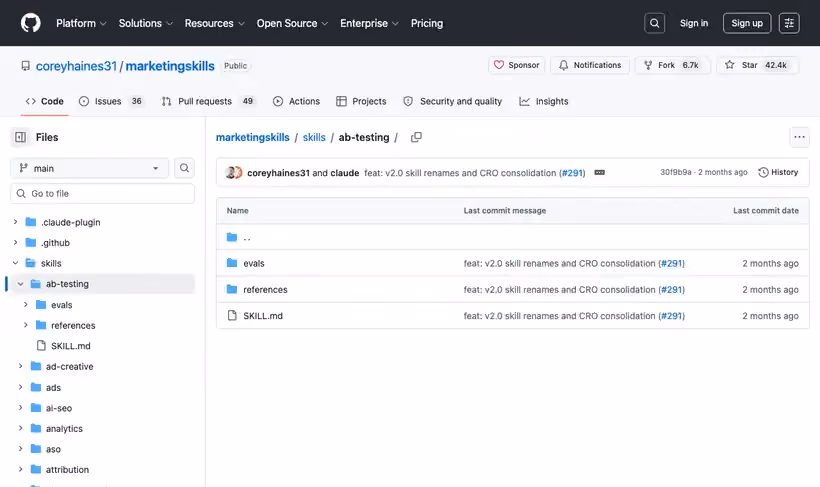
Task: Click the heart icon on Sponsor button
Action: (498, 65)
